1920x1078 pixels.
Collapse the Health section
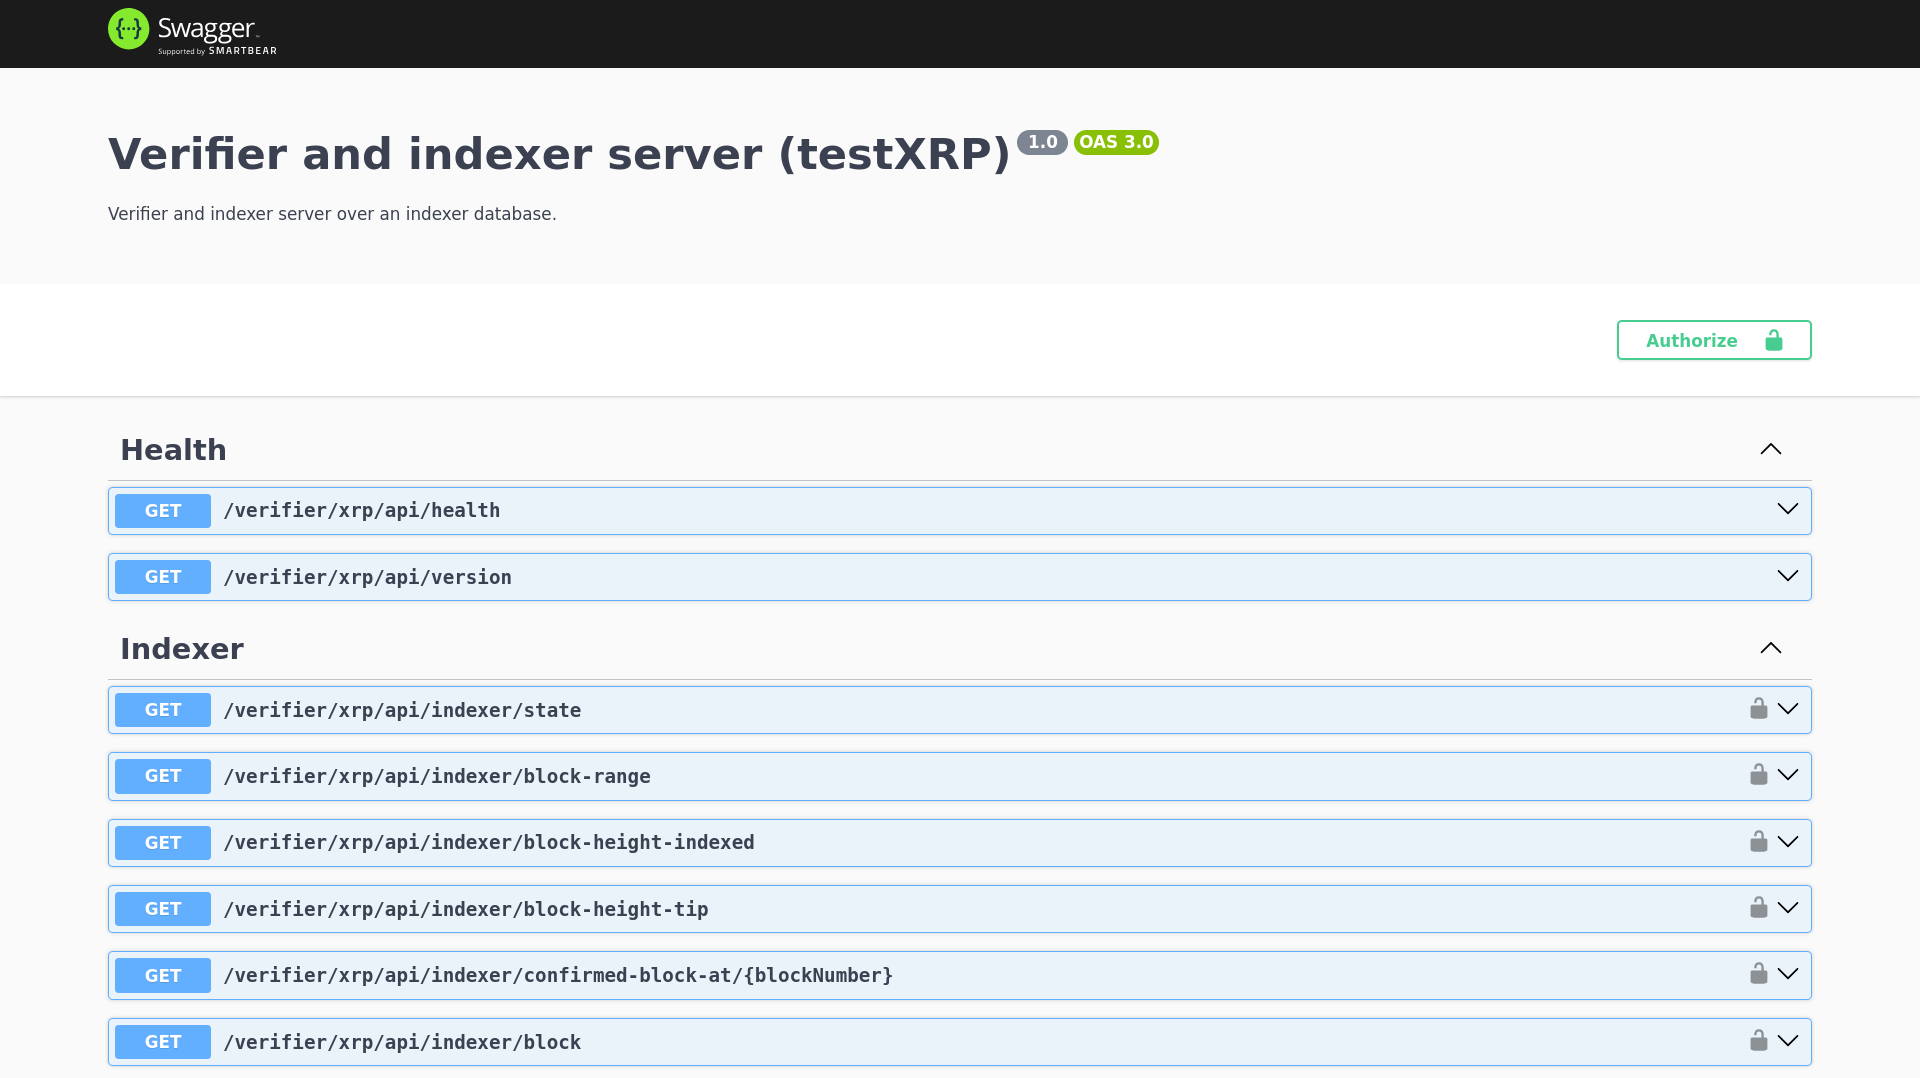(x=1771, y=449)
